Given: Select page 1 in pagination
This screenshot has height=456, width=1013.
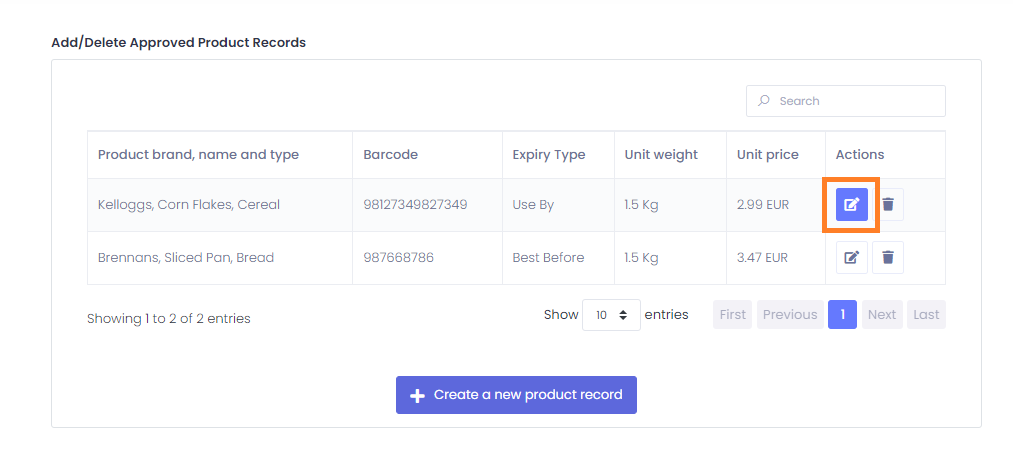Looking at the screenshot, I should 842,315.
